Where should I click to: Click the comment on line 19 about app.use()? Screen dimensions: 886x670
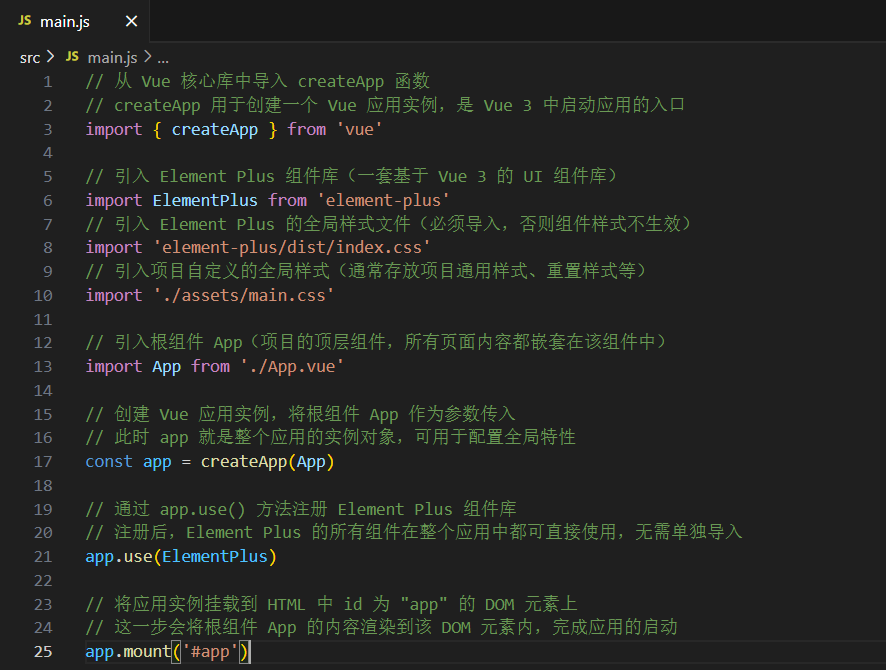click(x=301, y=509)
